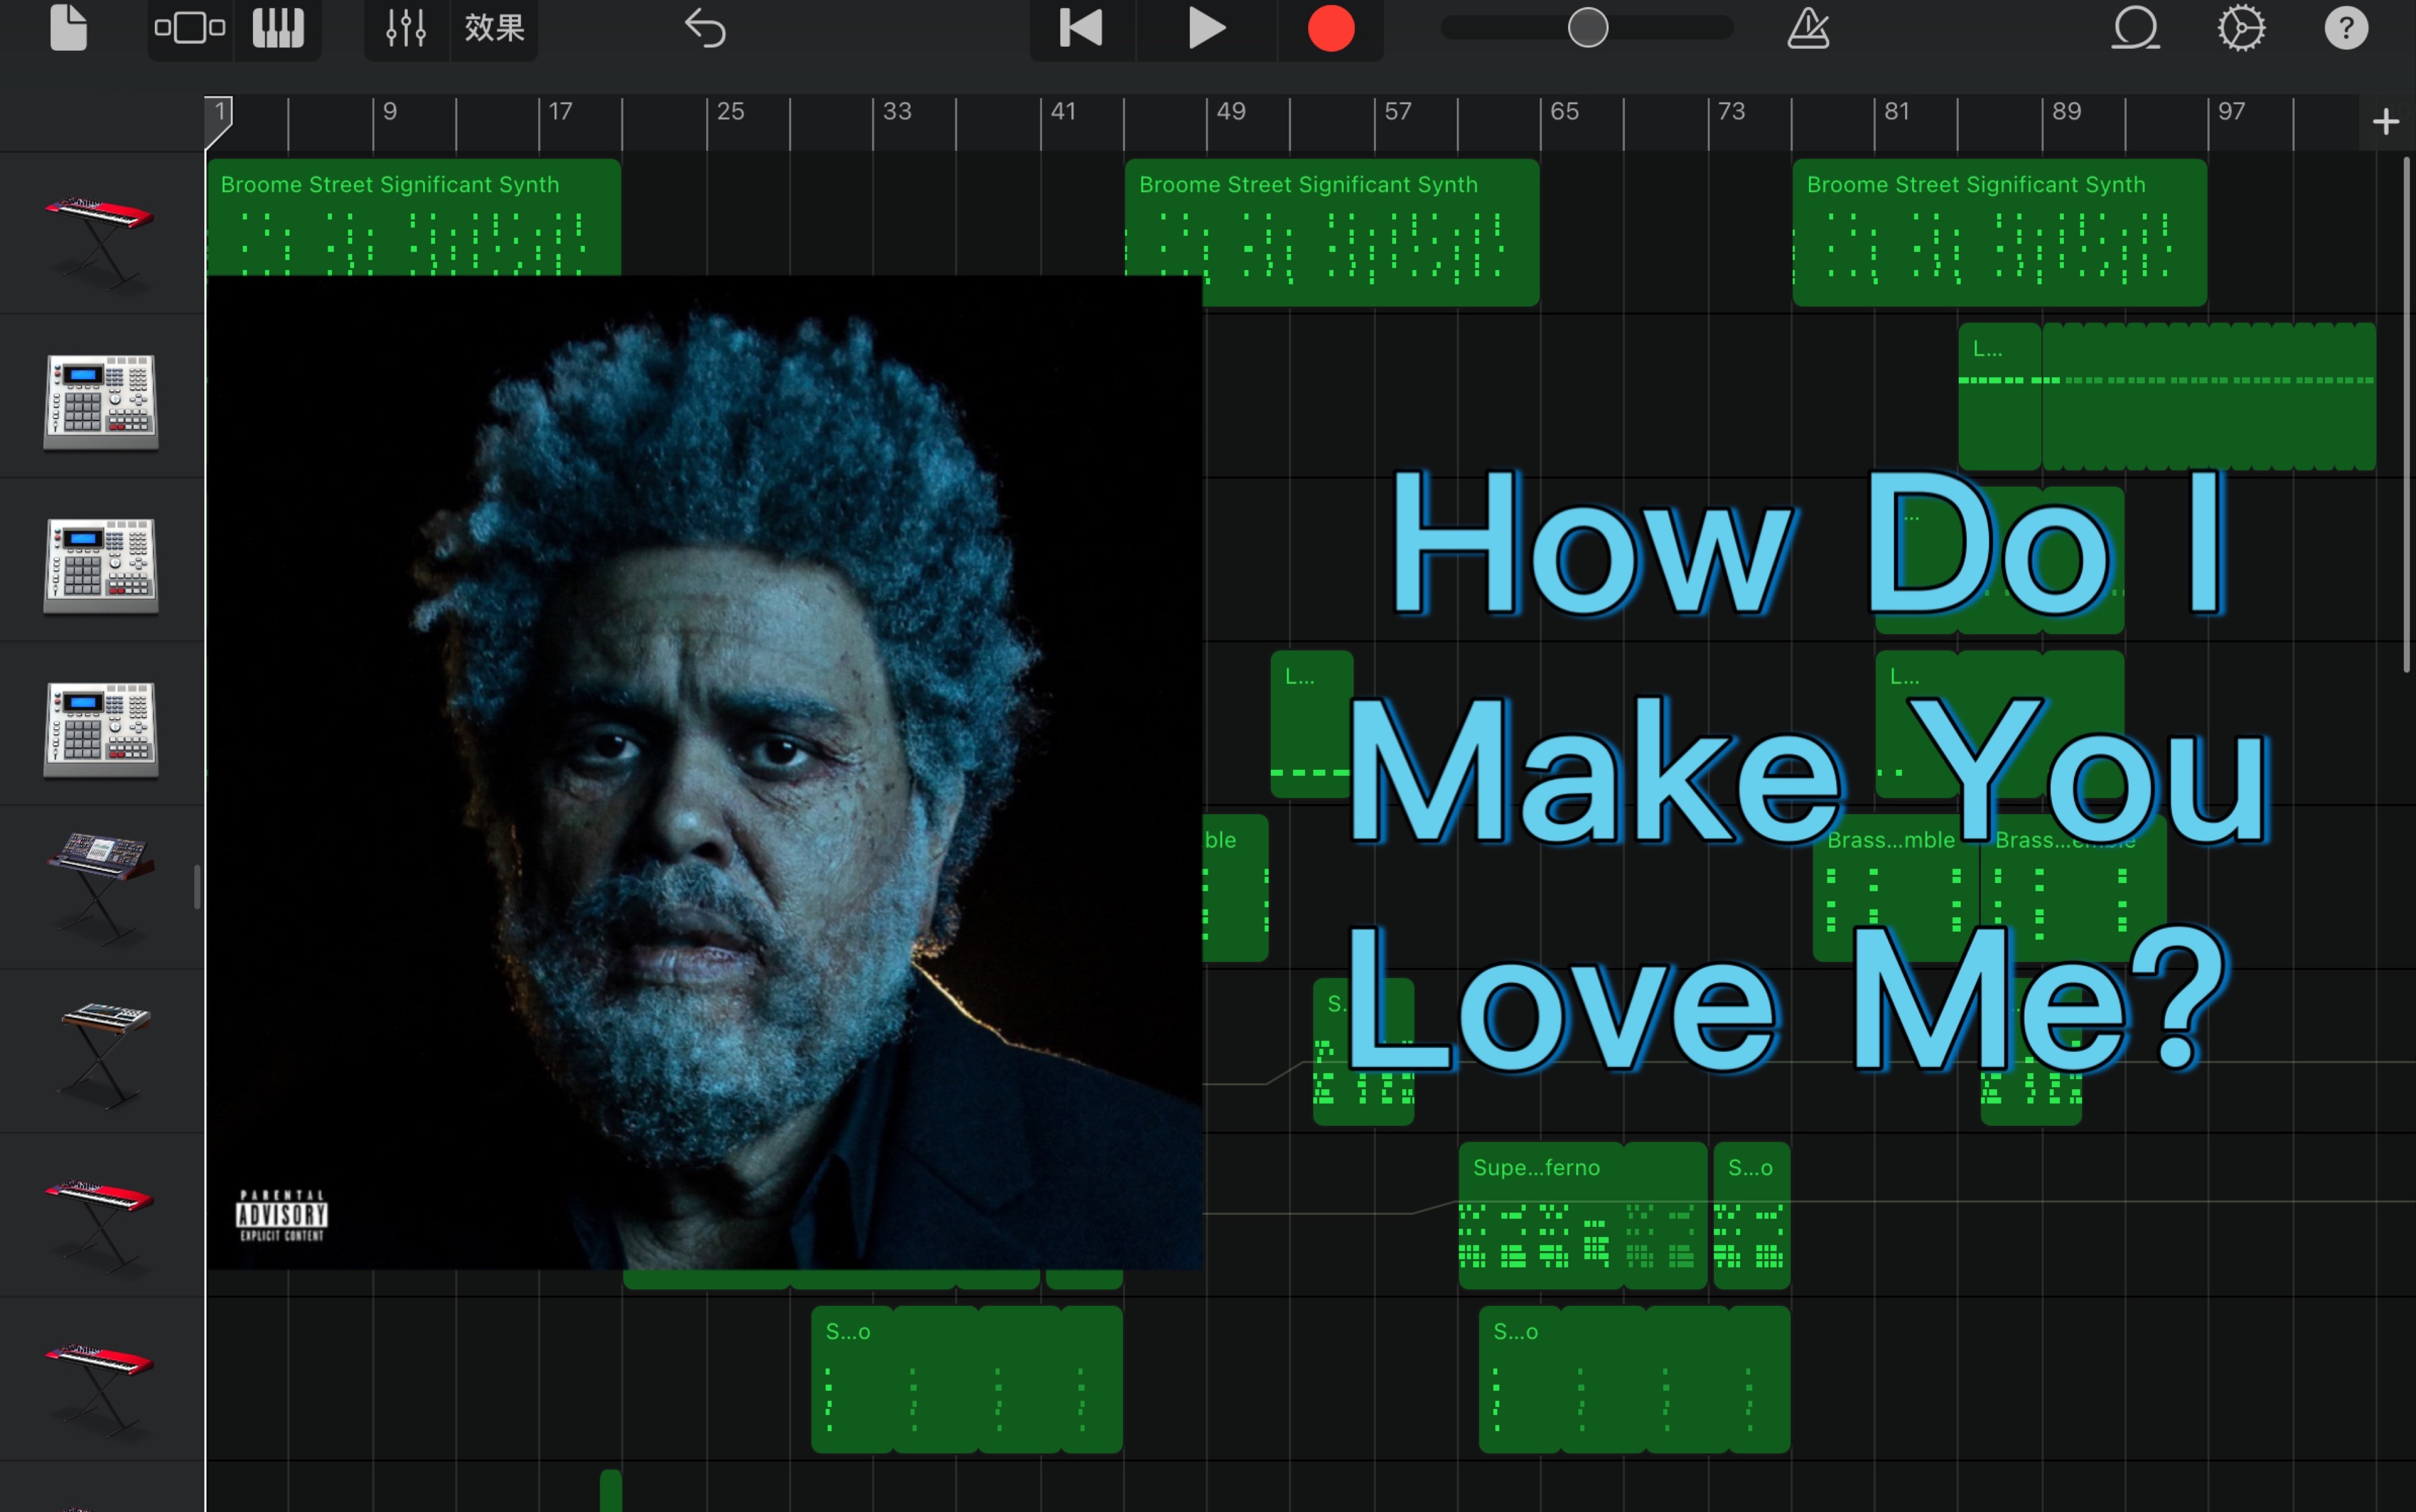Select Broome Street Synth region at bar 1
2416x1512 pixels.
pos(414,217)
